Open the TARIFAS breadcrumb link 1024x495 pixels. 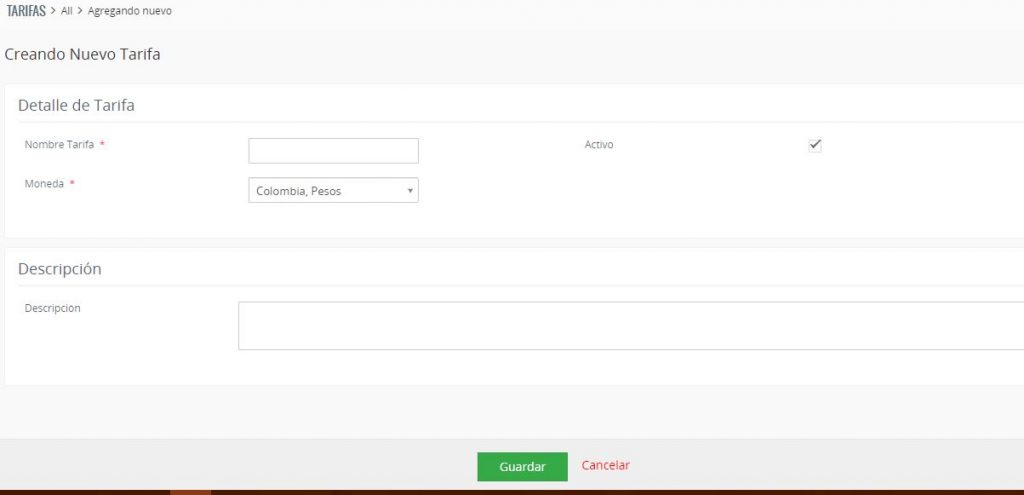(26, 11)
